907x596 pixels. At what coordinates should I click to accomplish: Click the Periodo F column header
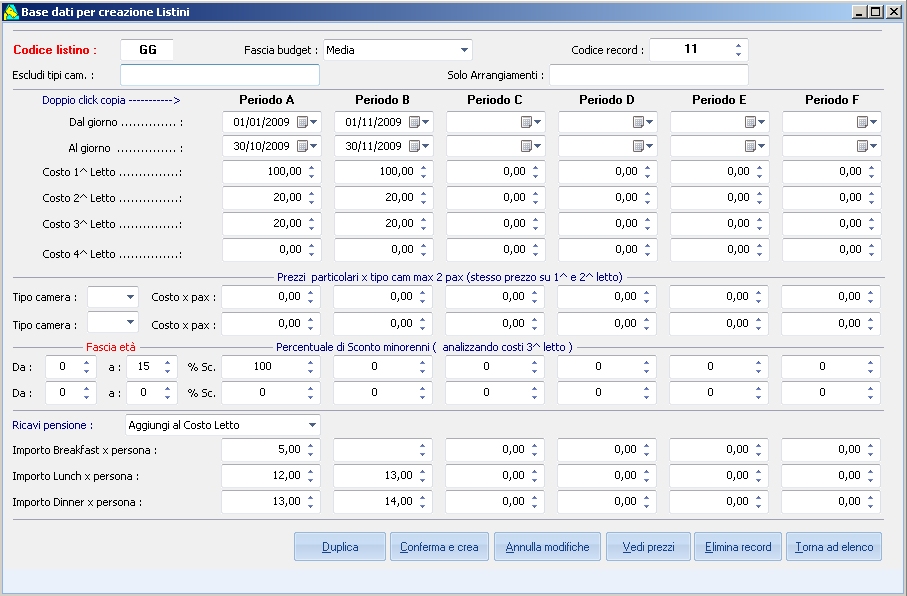click(832, 100)
